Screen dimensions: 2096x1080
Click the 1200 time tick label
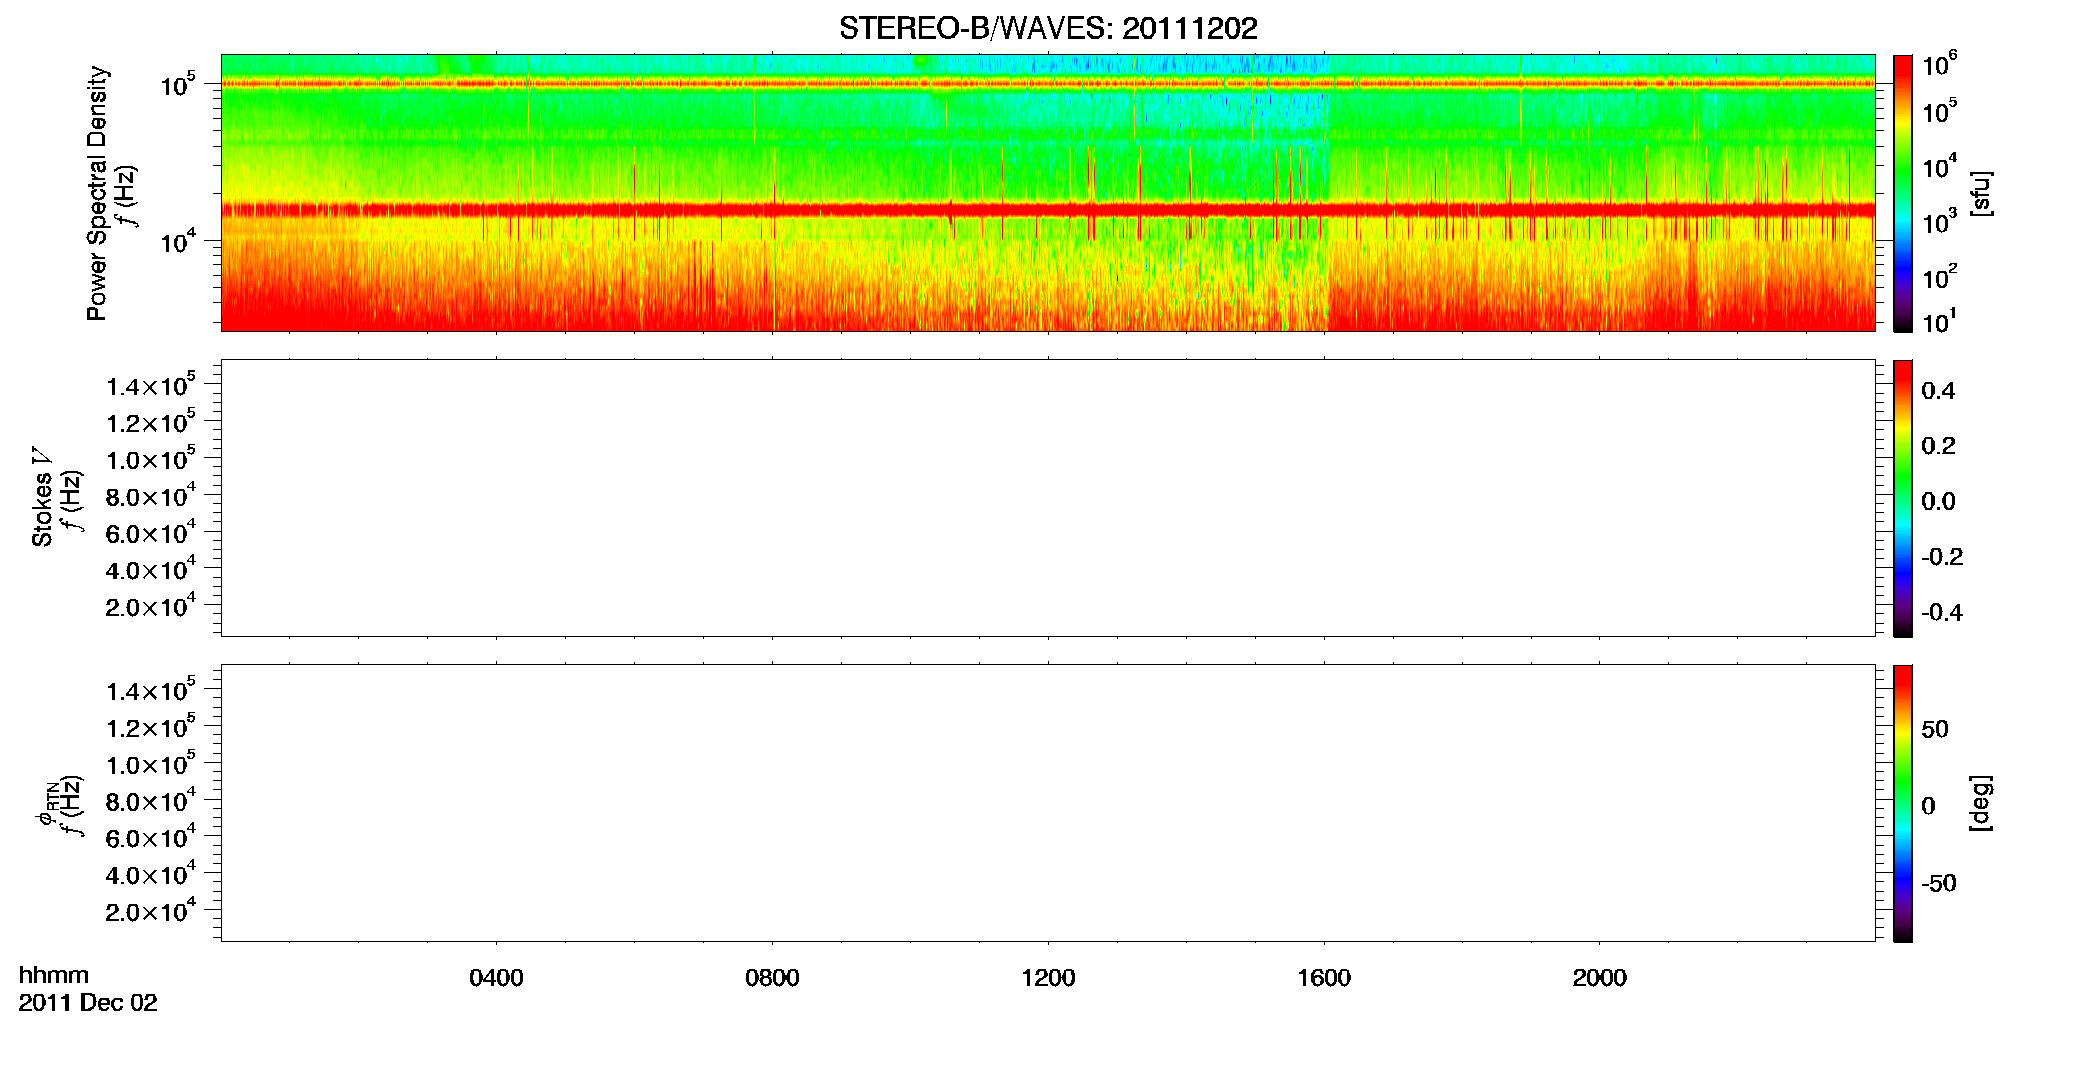[1048, 978]
